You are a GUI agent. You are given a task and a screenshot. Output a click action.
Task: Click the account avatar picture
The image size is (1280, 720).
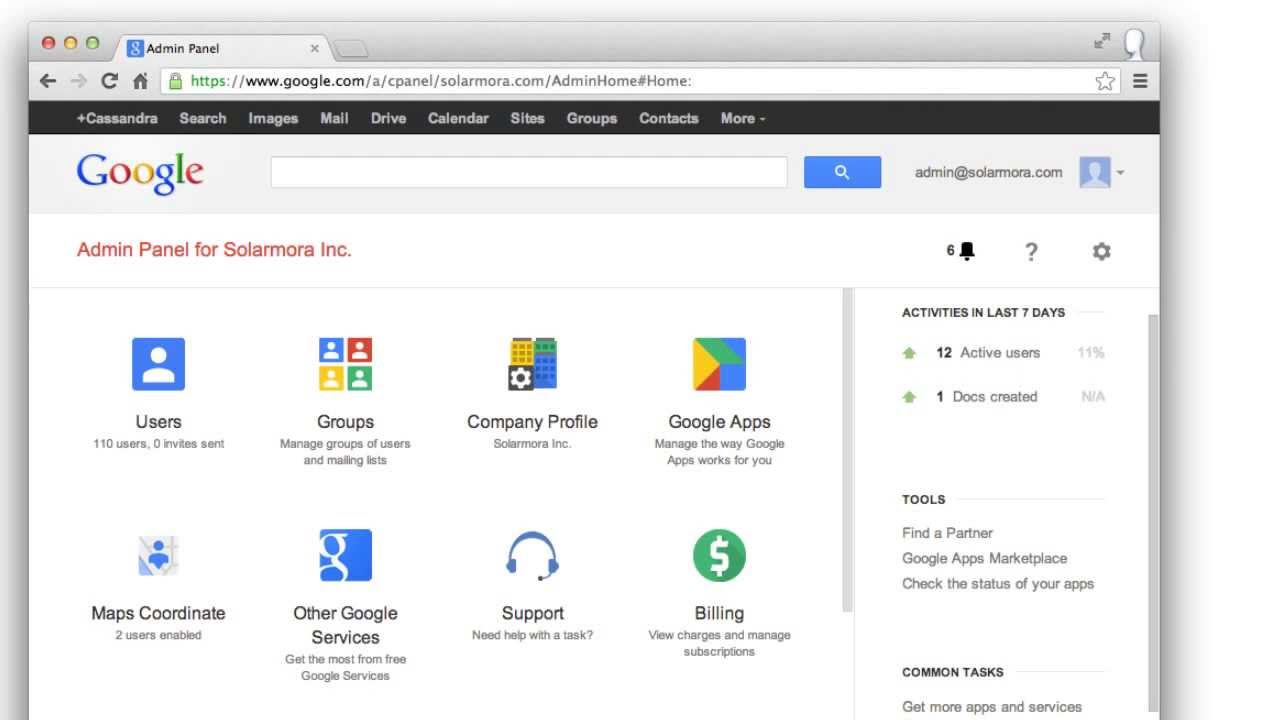1095,172
